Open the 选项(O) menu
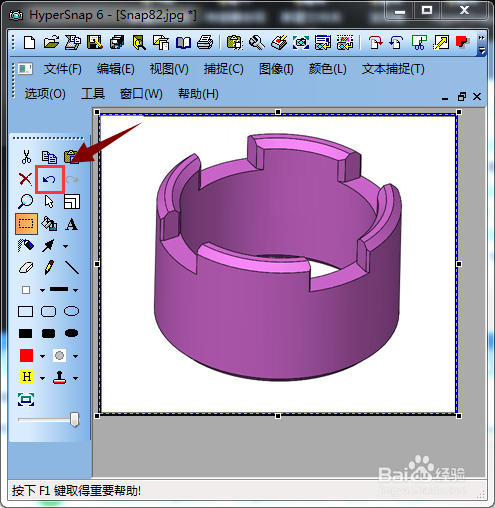Image resolution: width=495 pixels, height=508 pixels. click(45, 94)
